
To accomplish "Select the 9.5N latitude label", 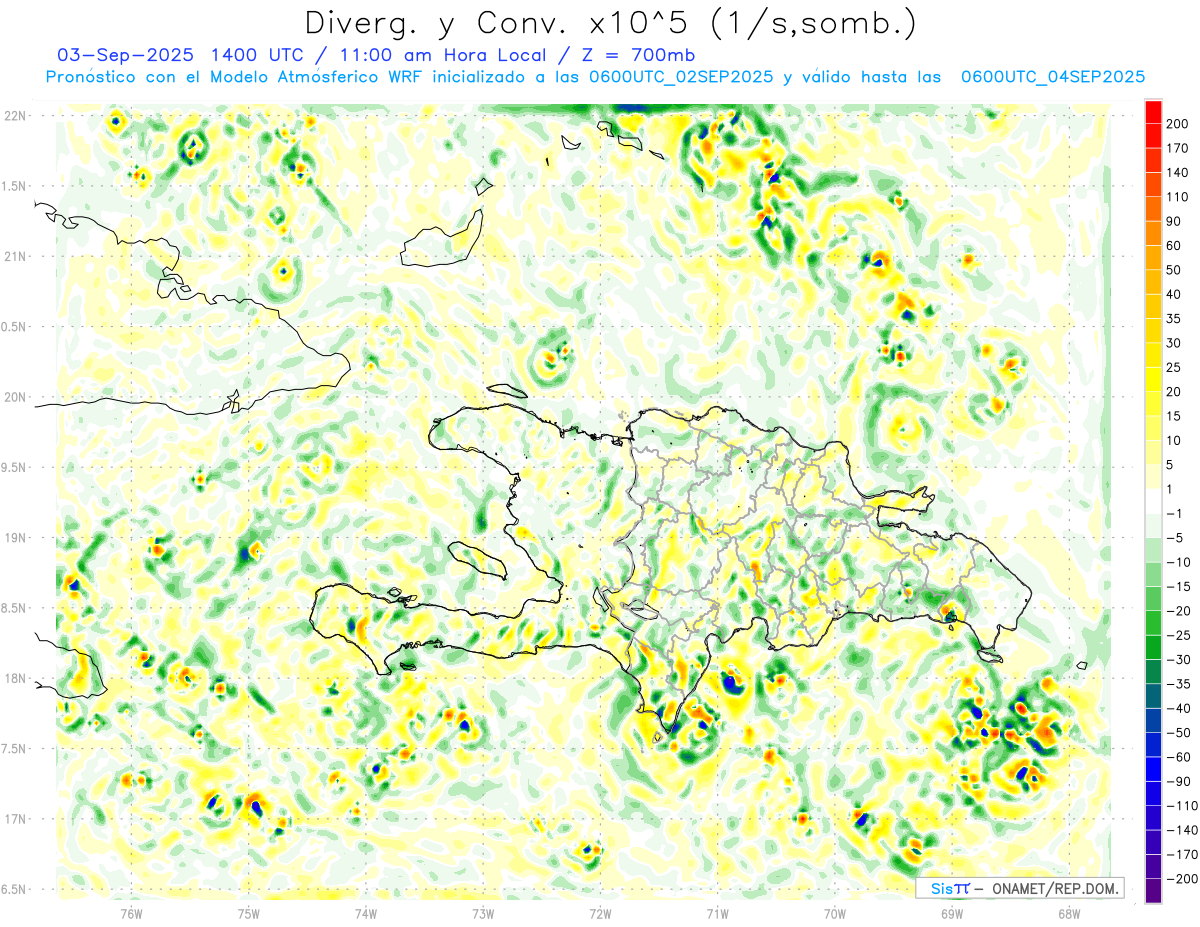I will click(14, 468).
